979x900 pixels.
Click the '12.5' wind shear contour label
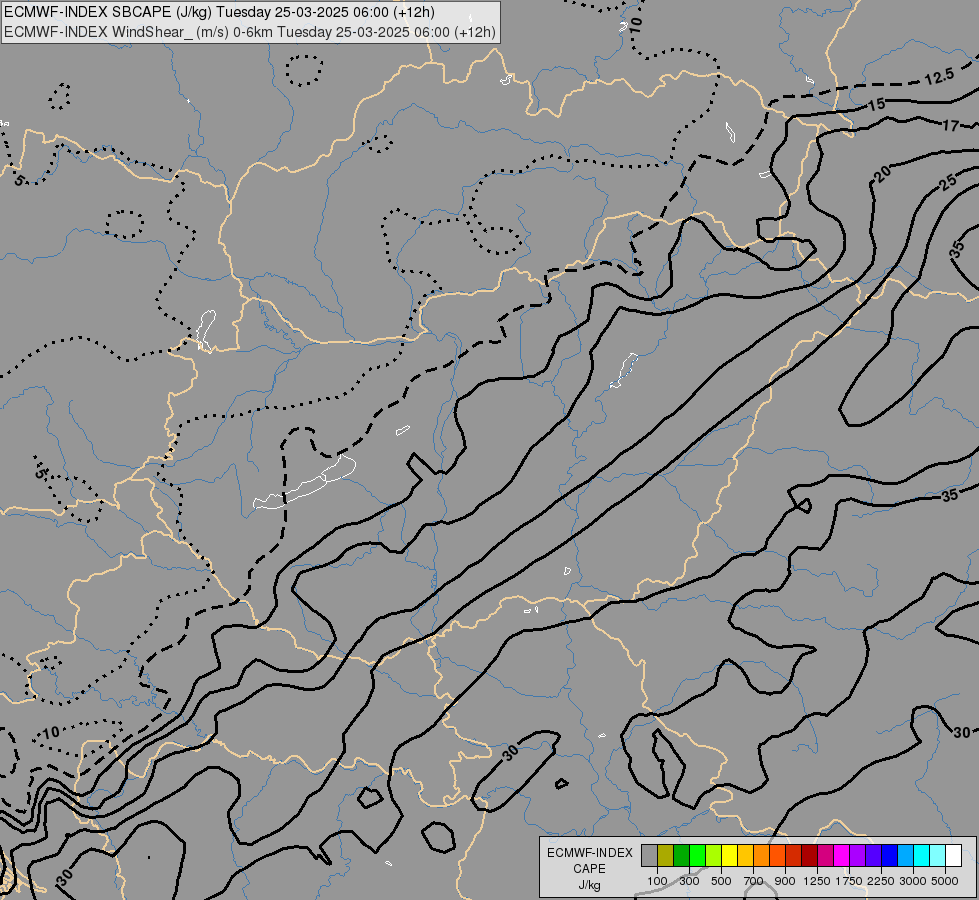939,77
